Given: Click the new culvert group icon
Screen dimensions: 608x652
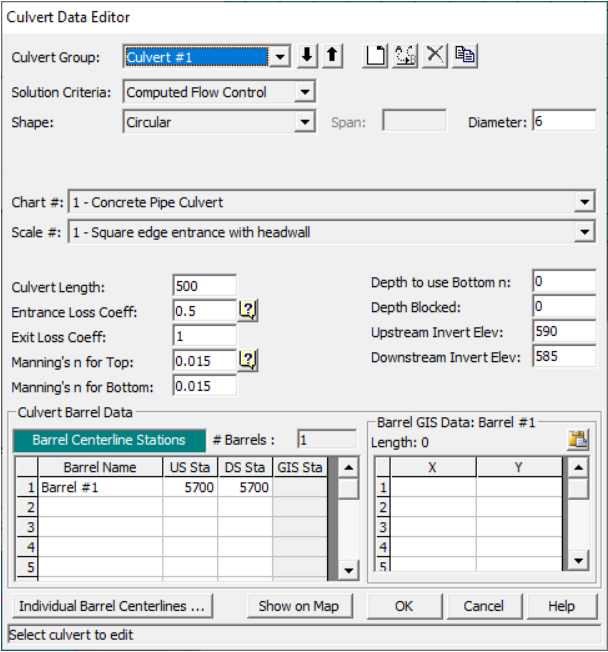Looking at the screenshot, I should point(375,56).
